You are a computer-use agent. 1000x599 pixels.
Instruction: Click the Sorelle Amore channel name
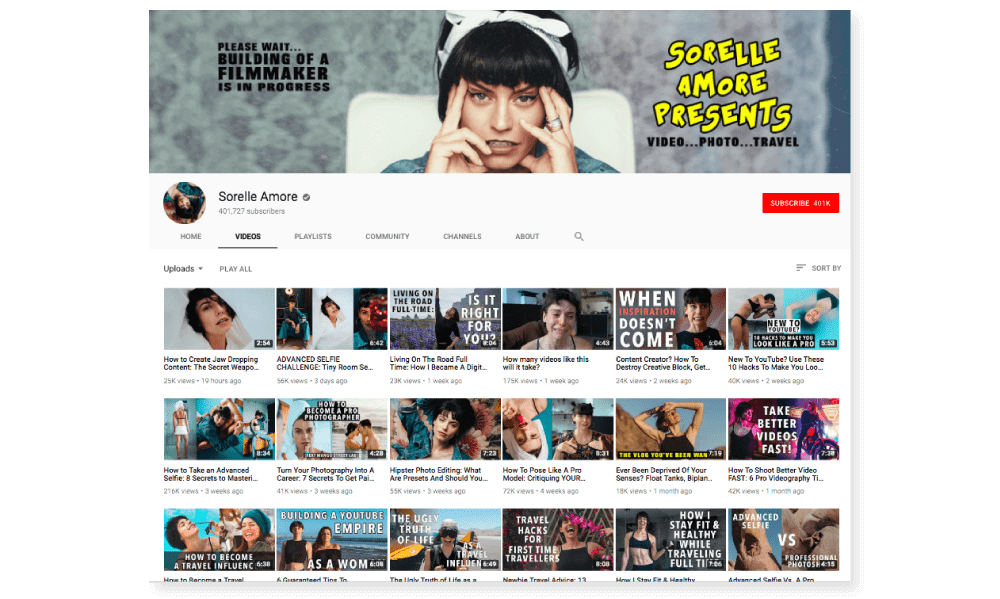pyautogui.click(x=258, y=196)
